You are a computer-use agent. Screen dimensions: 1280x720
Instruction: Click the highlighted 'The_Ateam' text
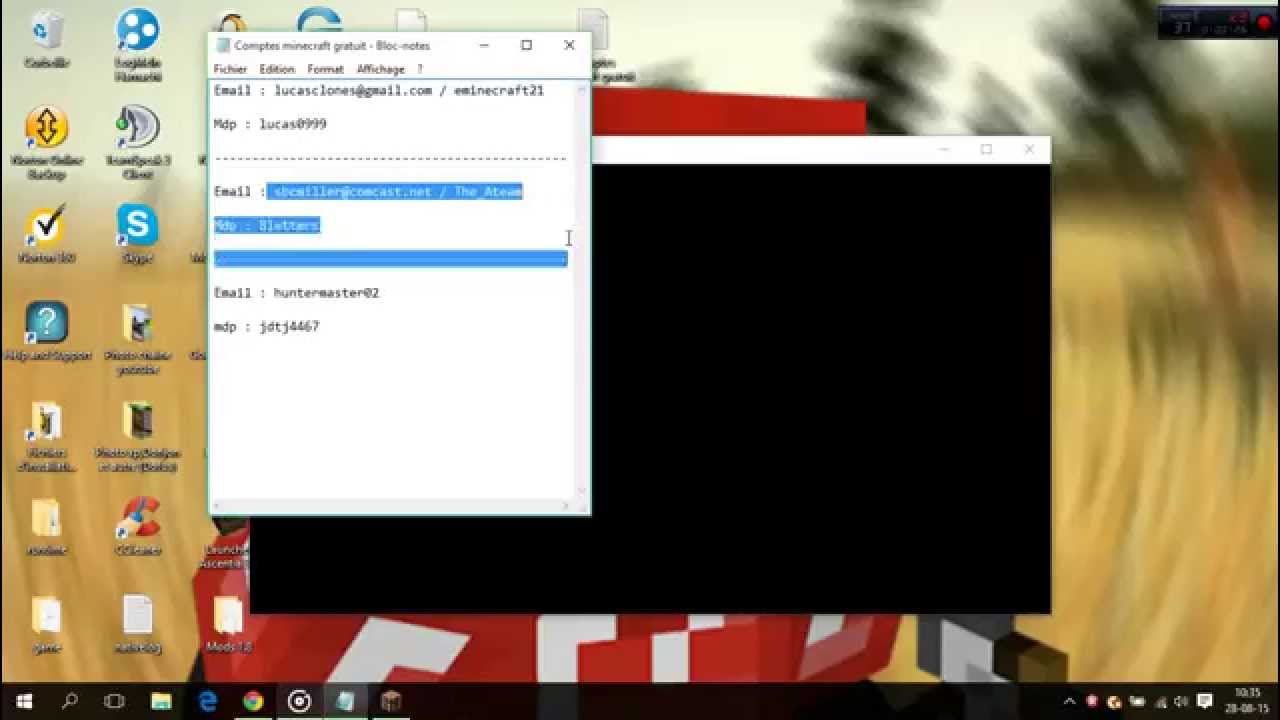488,191
